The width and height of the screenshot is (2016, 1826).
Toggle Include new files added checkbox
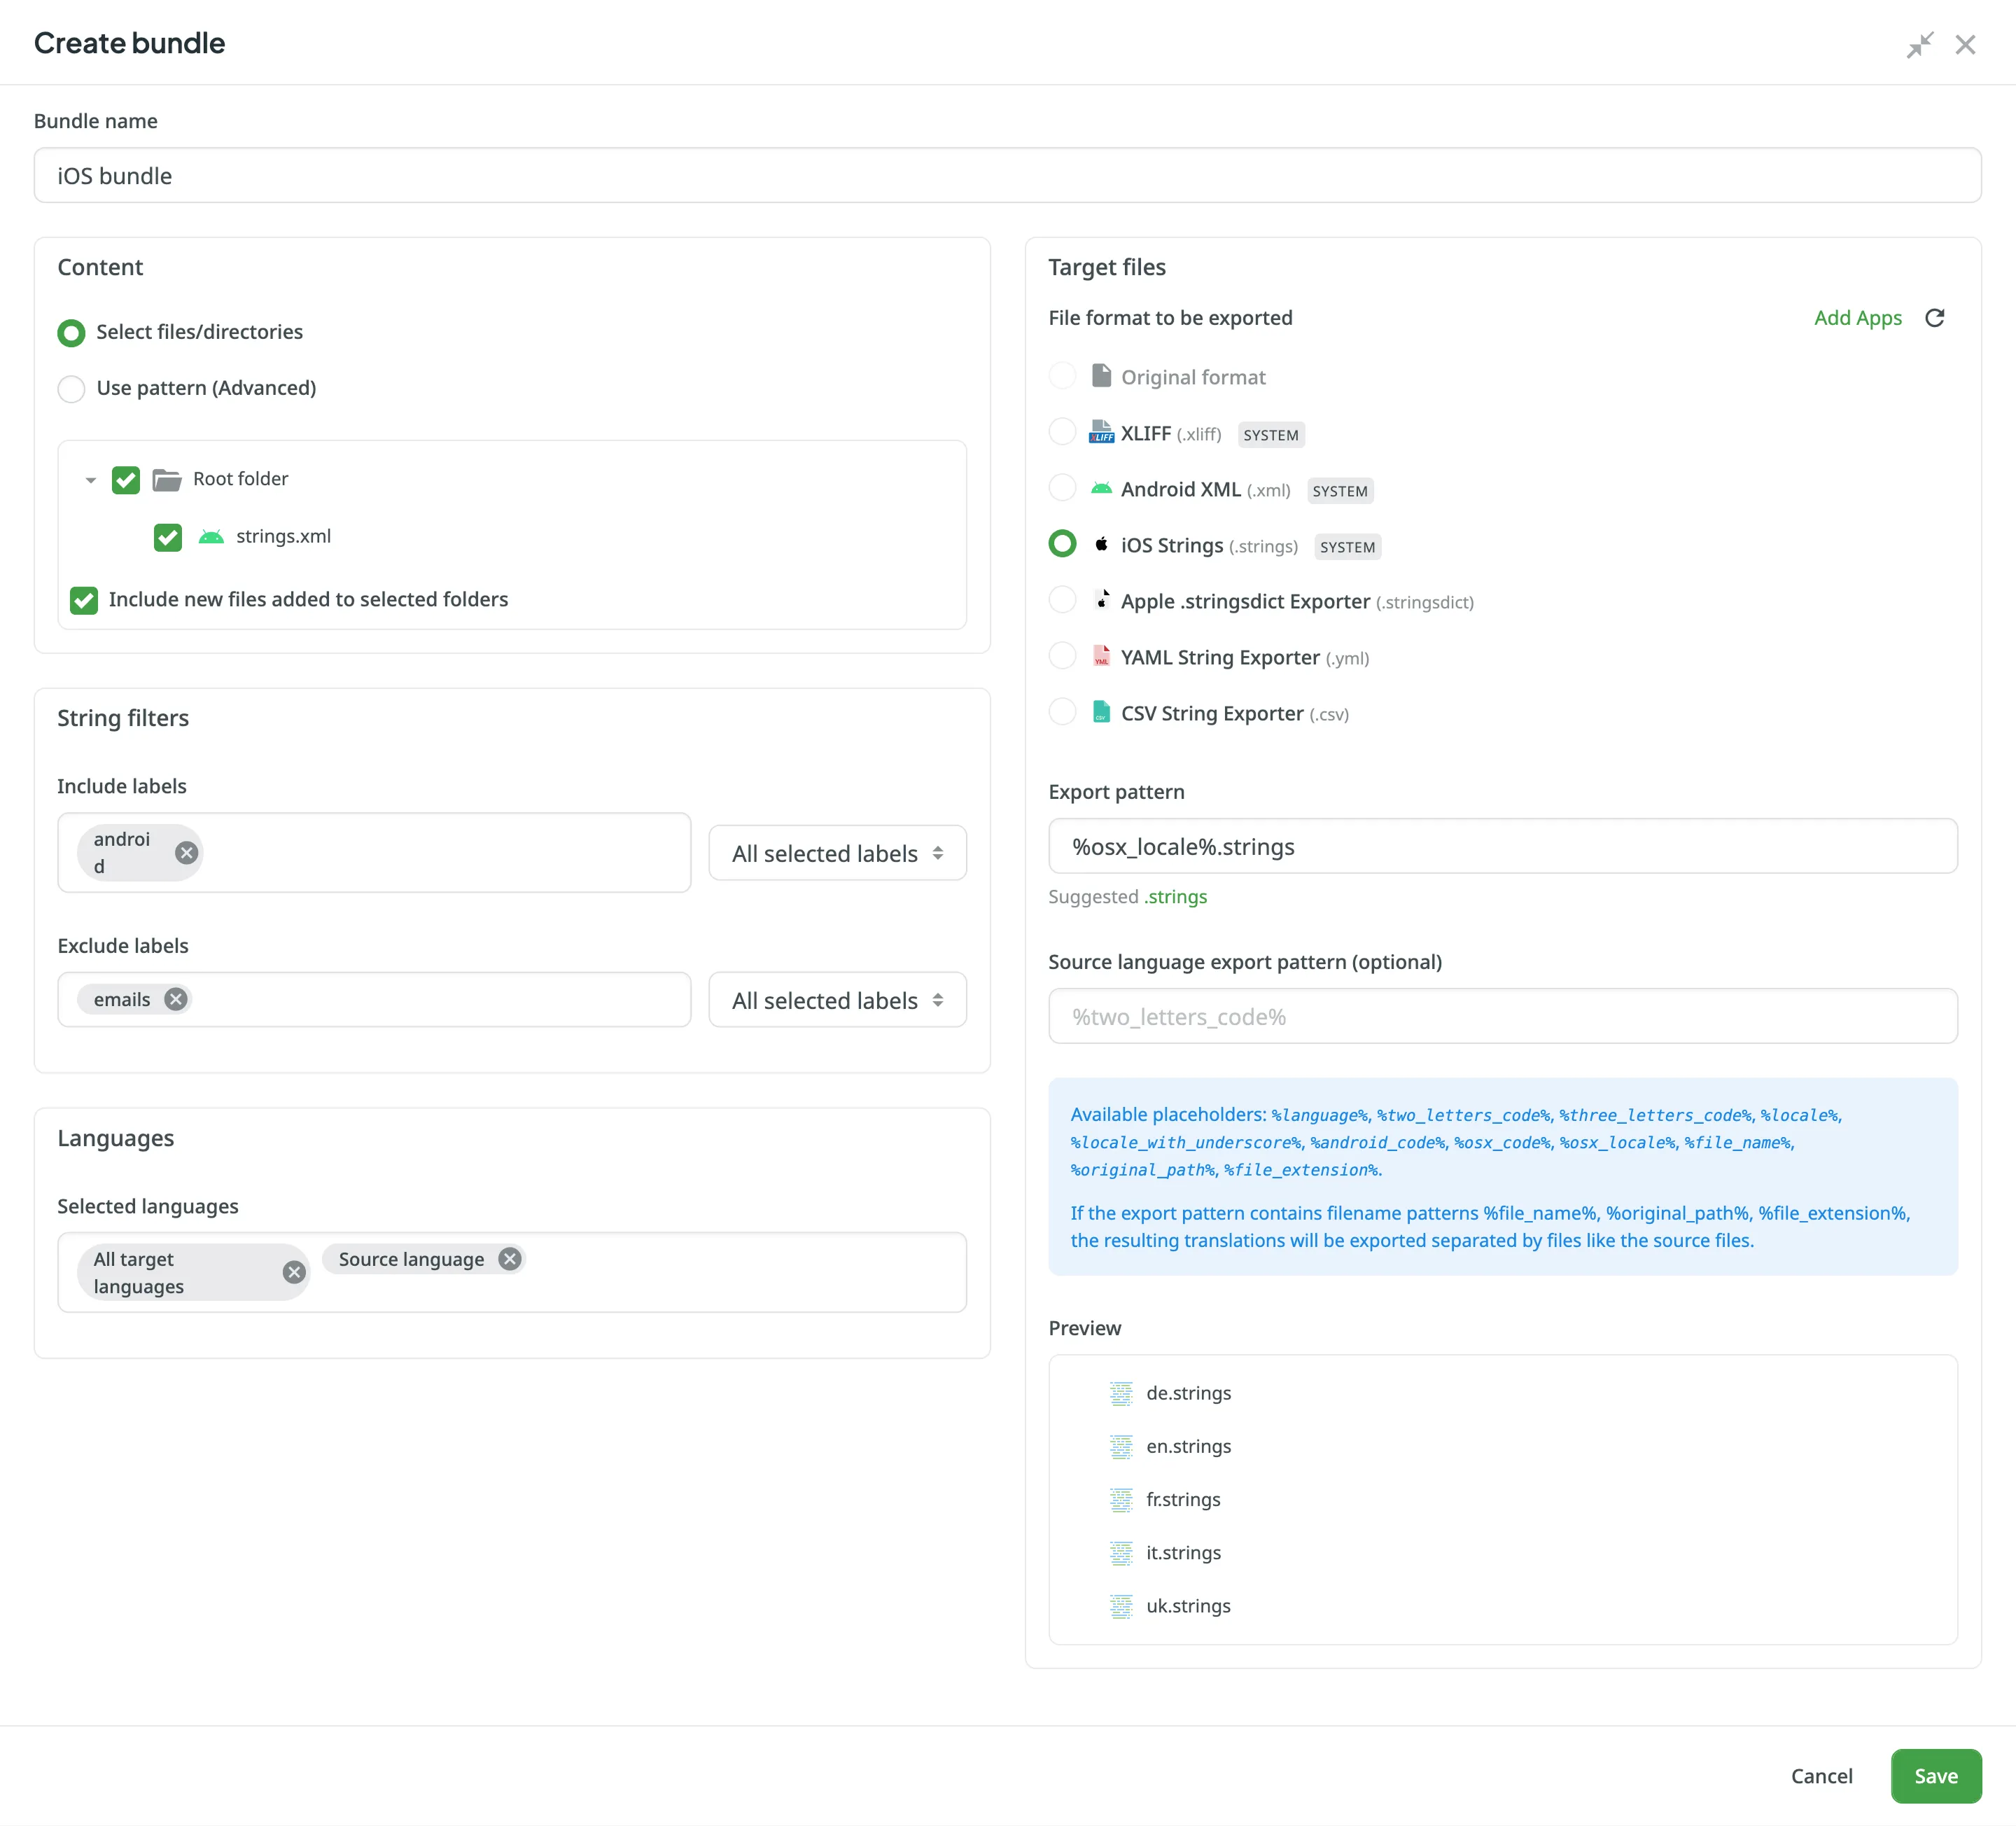pyautogui.click(x=84, y=600)
